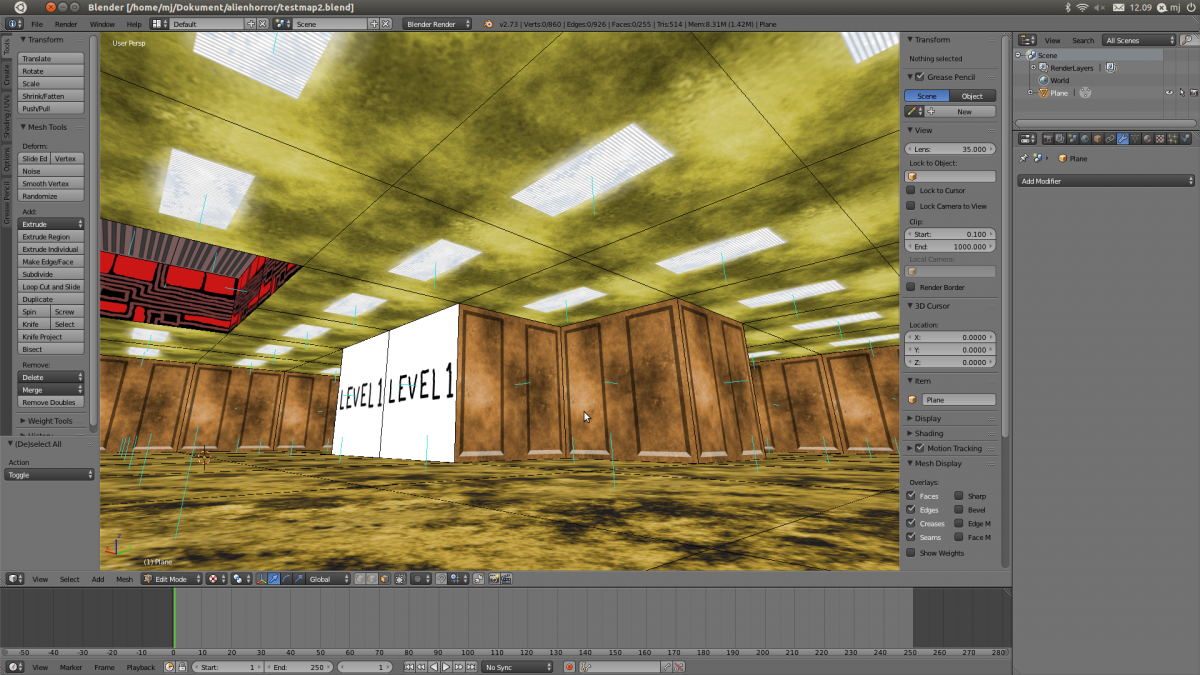Toggle the 3D manipulator widget icon
This screenshot has width=1200, height=675.
pos(262,579)
